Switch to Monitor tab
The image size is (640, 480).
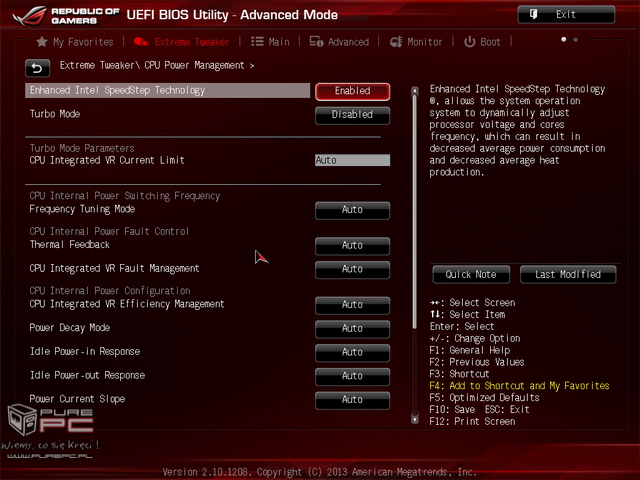click(x=416, y=42)
